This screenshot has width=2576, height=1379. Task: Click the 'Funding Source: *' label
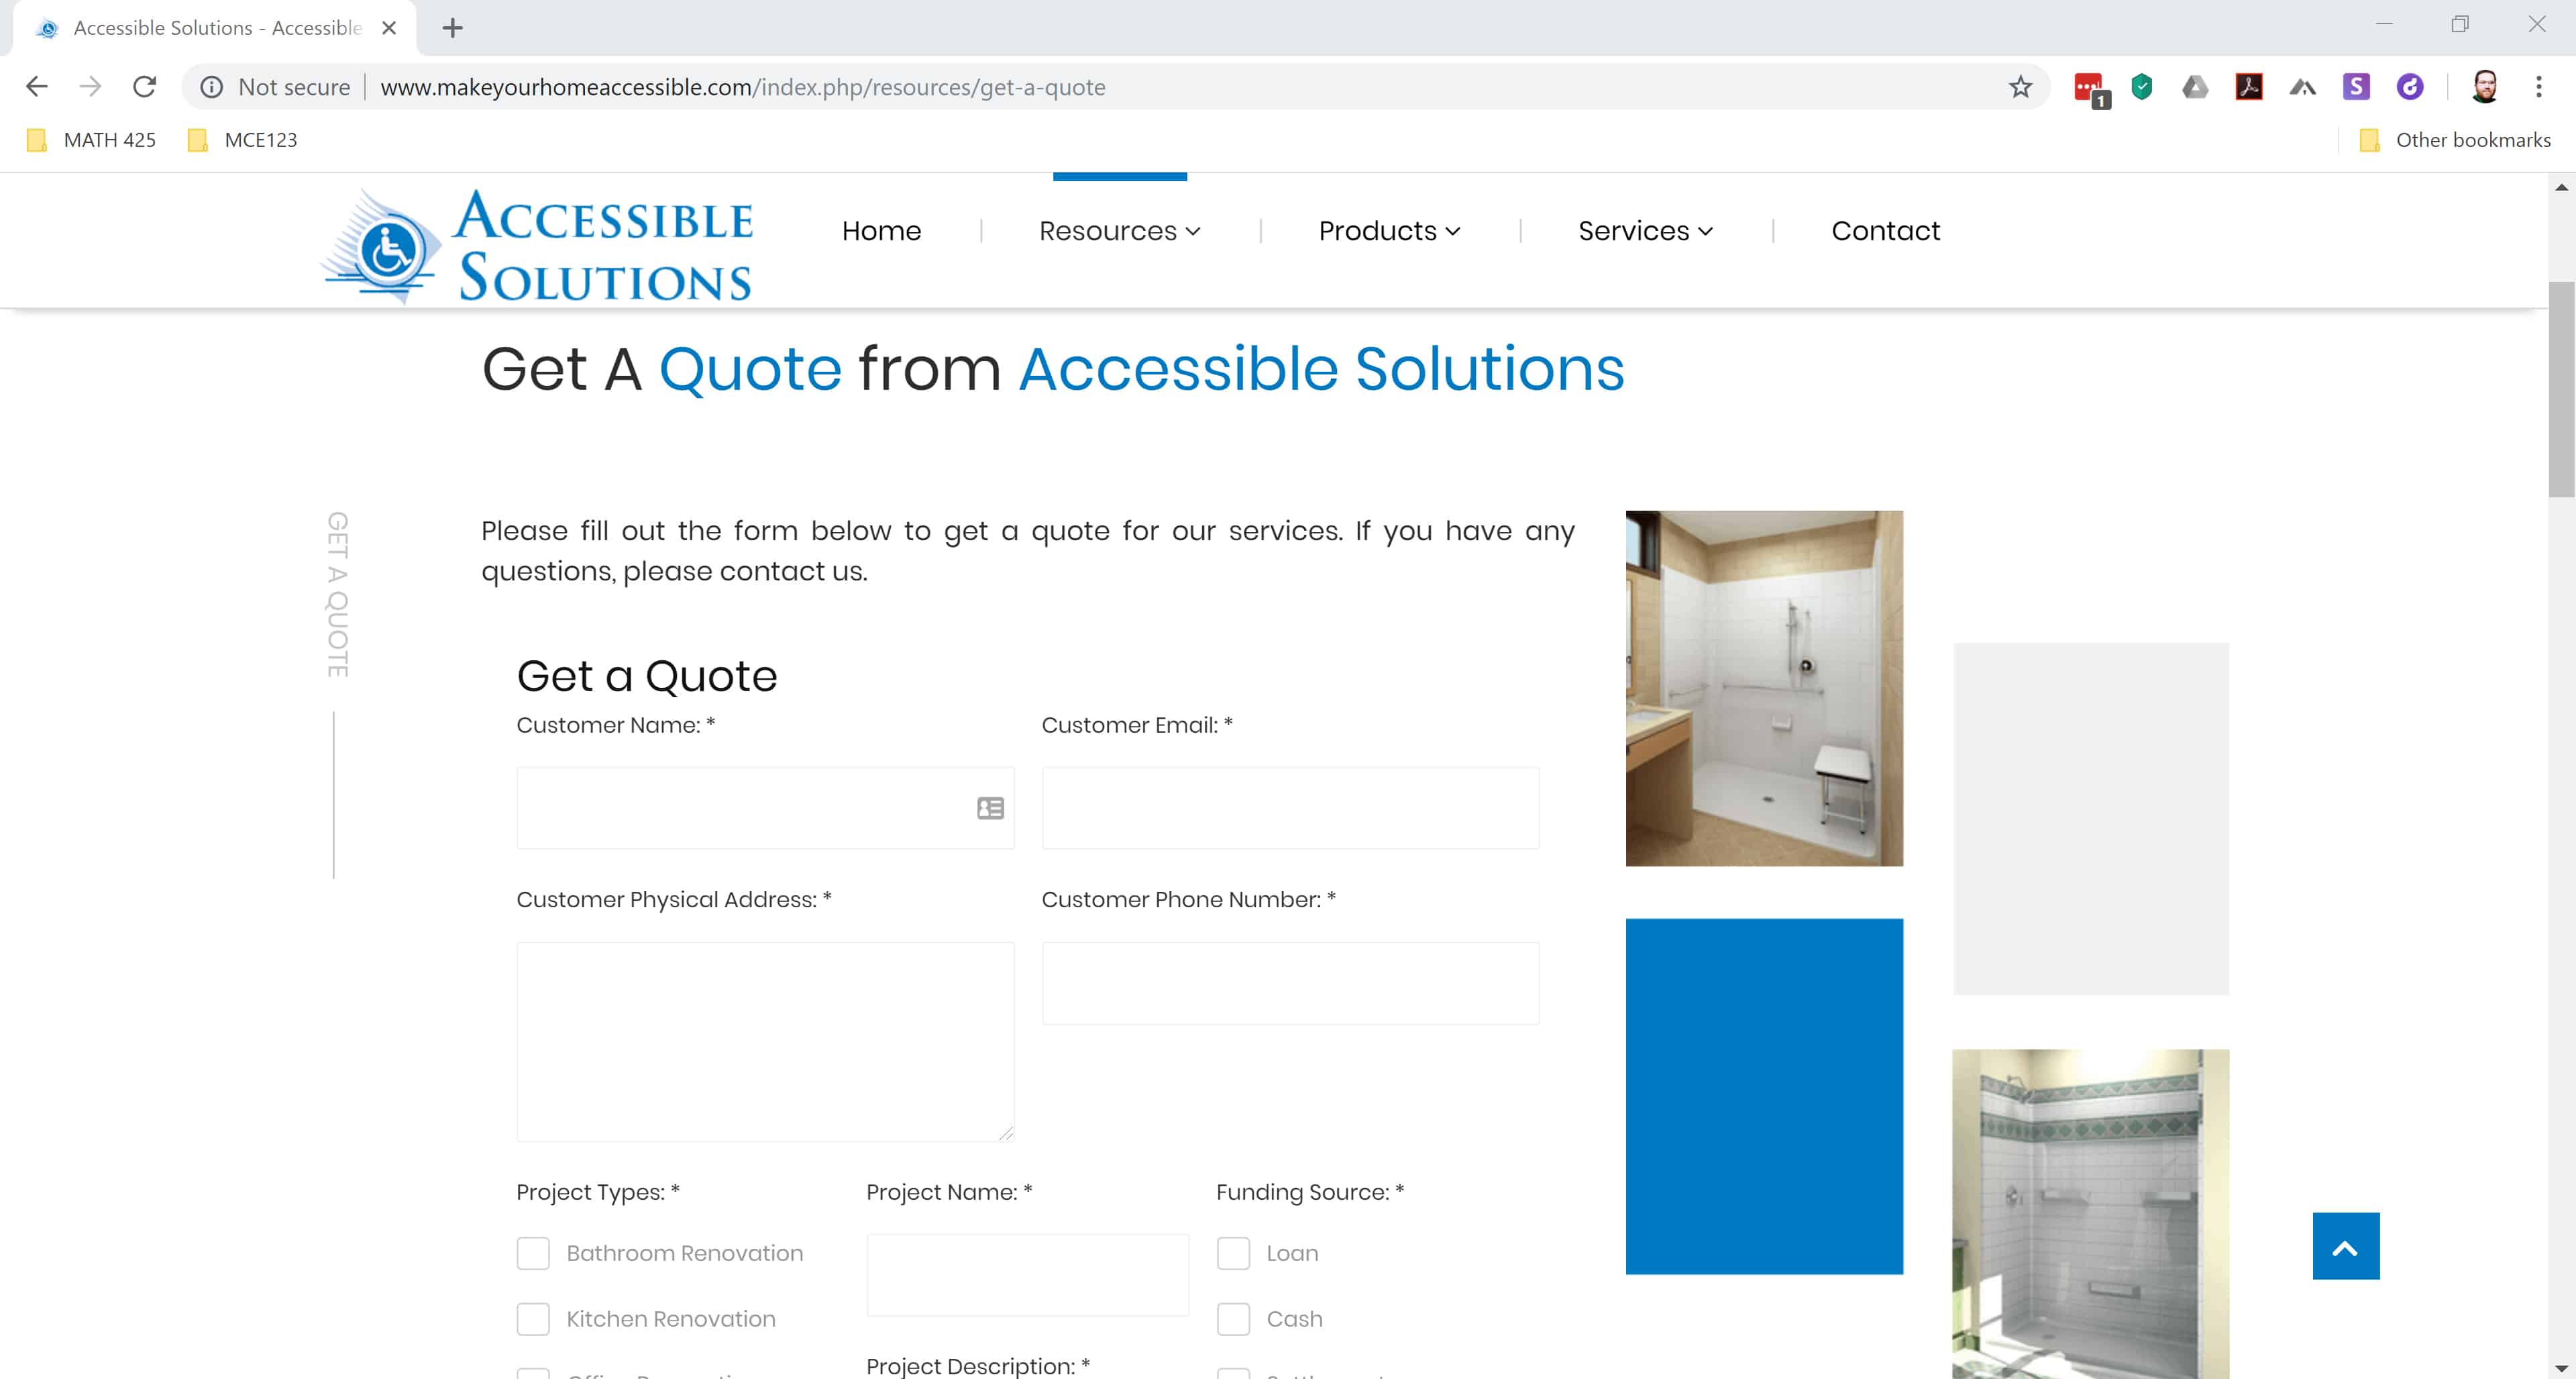point(1310,1192)
